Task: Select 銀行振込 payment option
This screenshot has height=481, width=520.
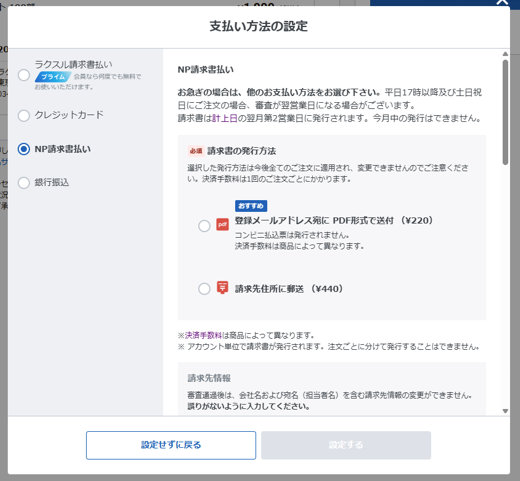Action: pyautogui.click(x=24, y=183)
